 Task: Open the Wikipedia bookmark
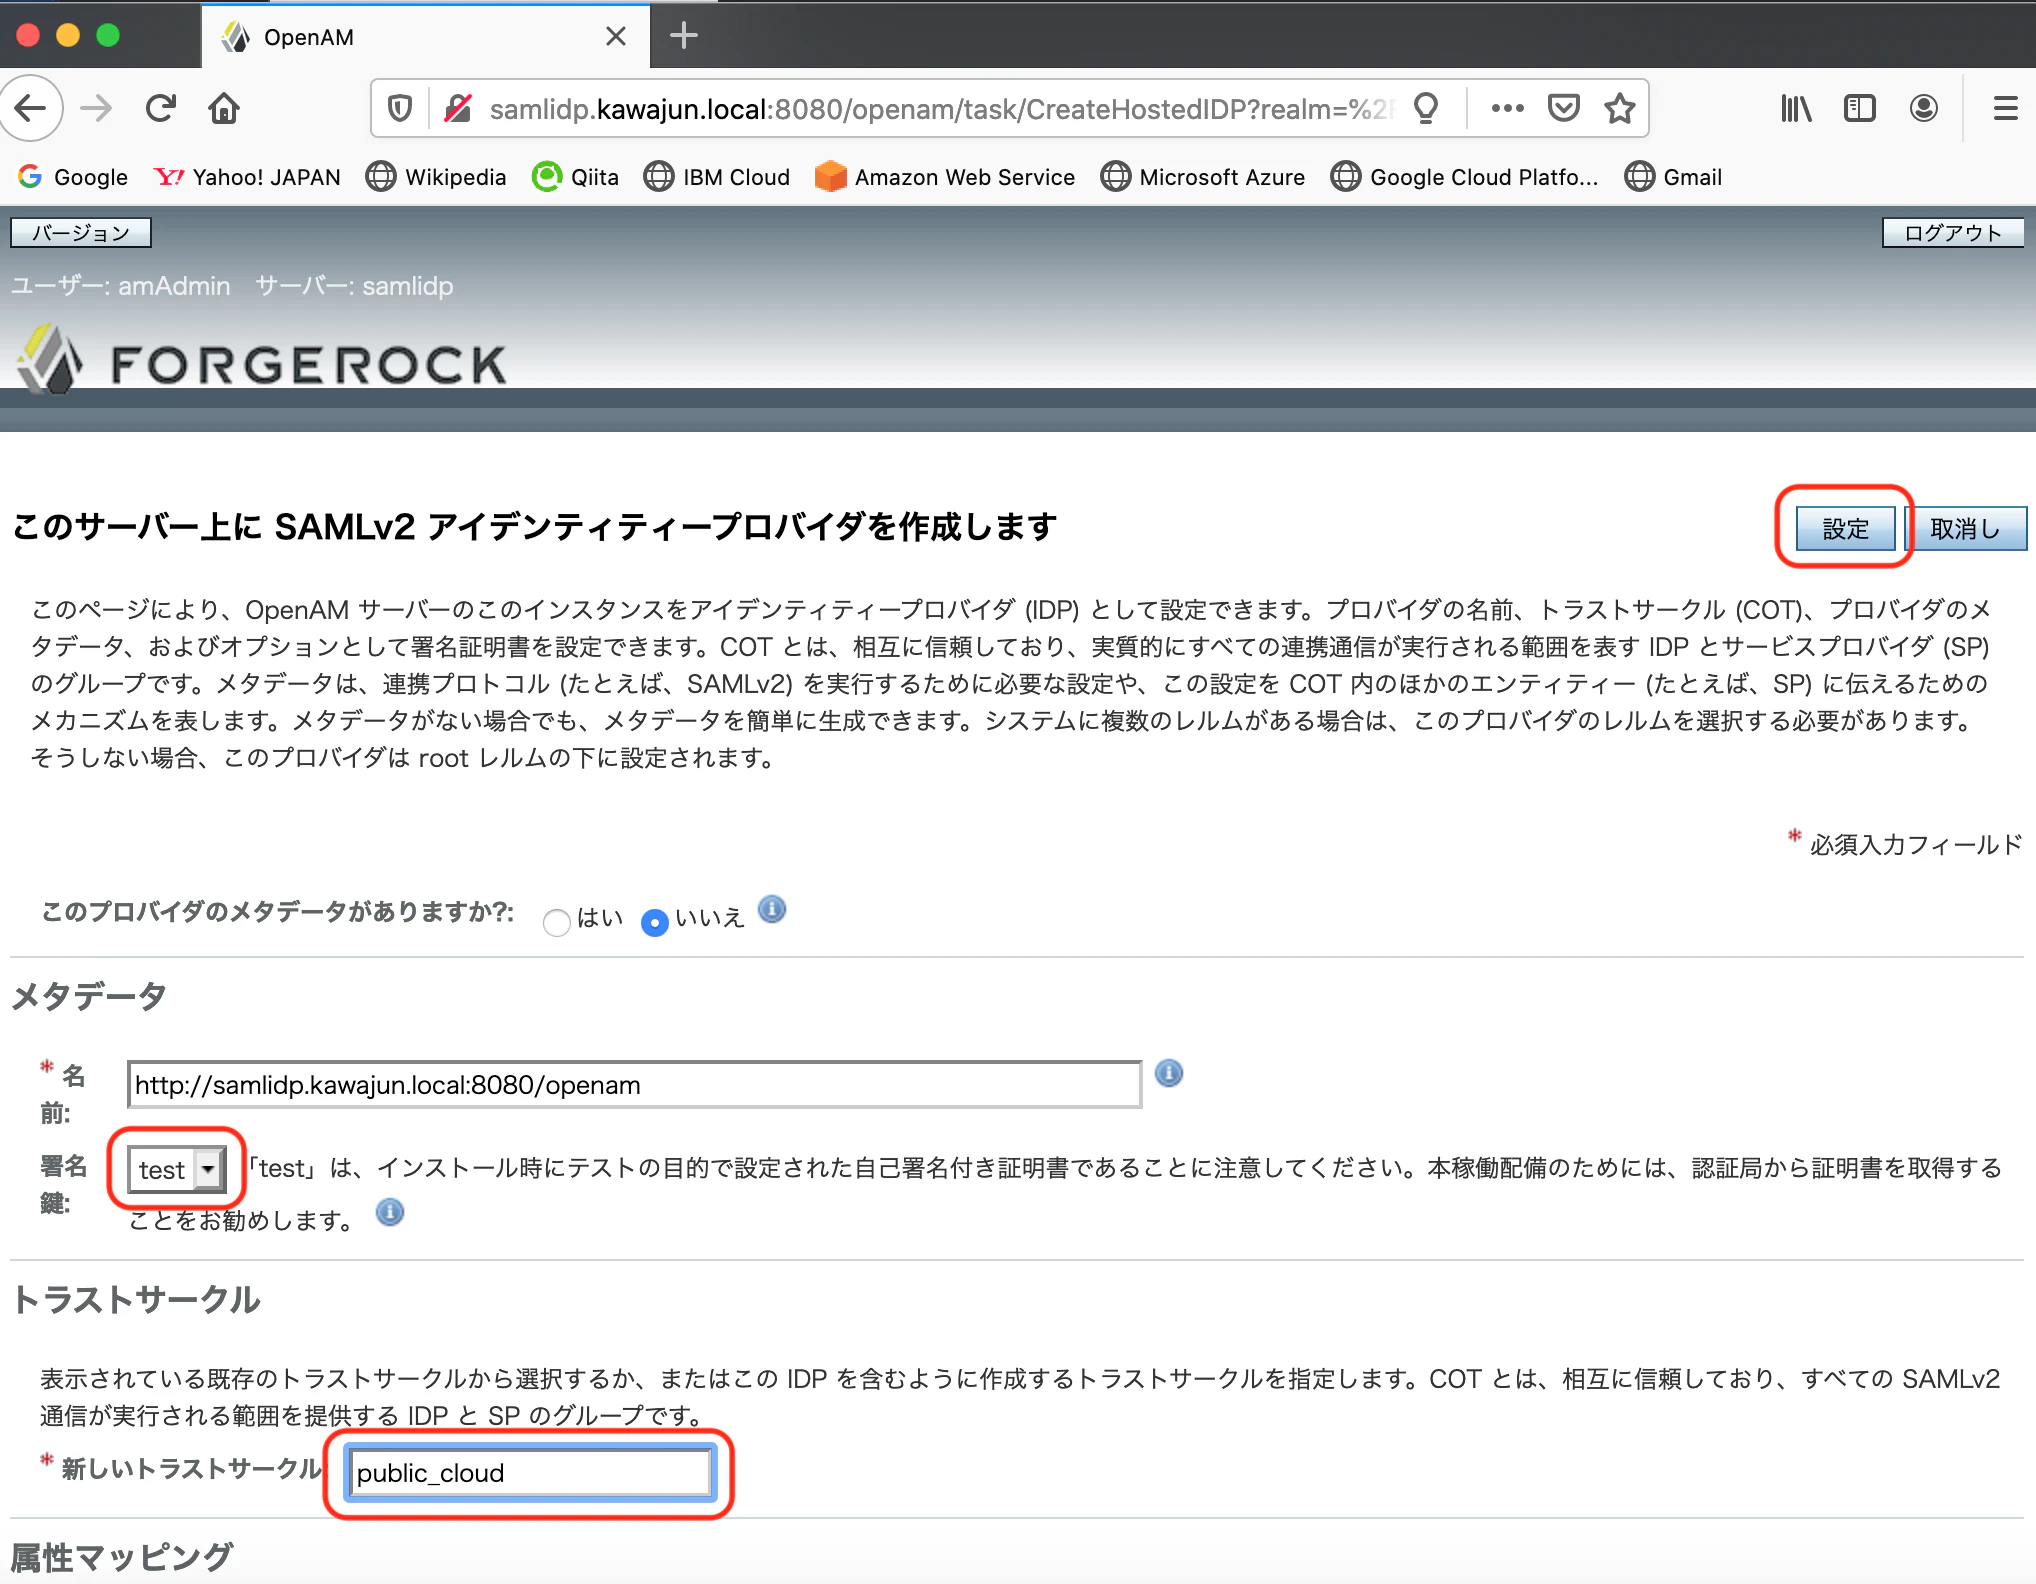coord(436,177)
